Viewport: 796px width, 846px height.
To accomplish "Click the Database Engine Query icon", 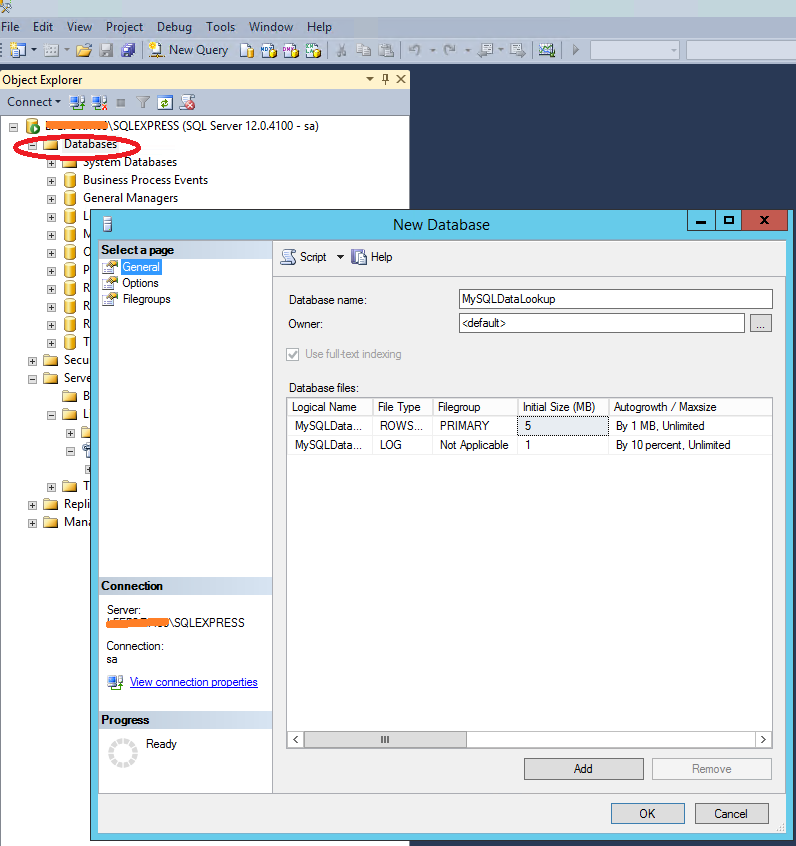I will (246, 50).
